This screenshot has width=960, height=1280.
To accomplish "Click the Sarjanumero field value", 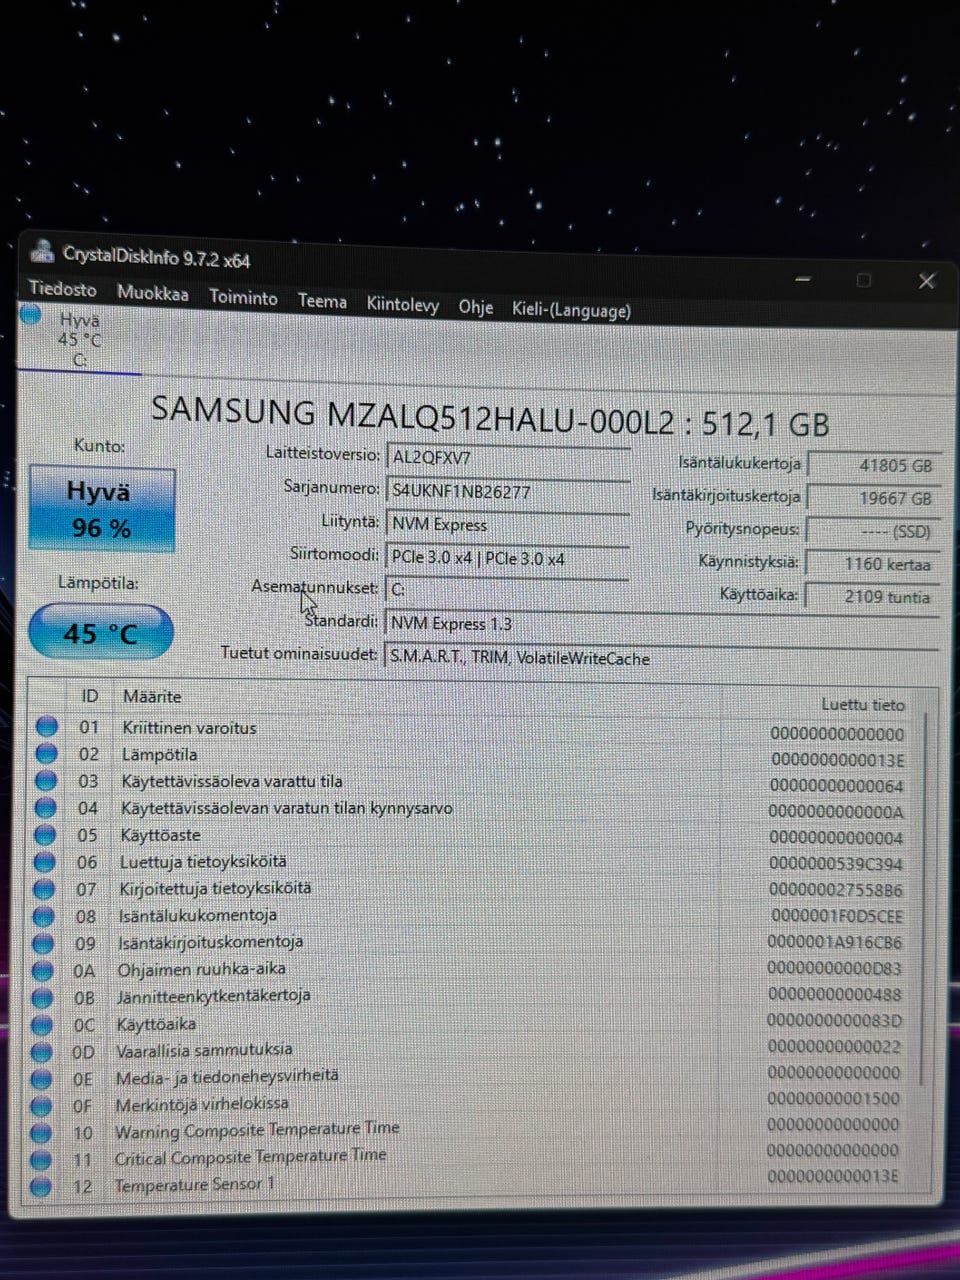I will 508,491.
